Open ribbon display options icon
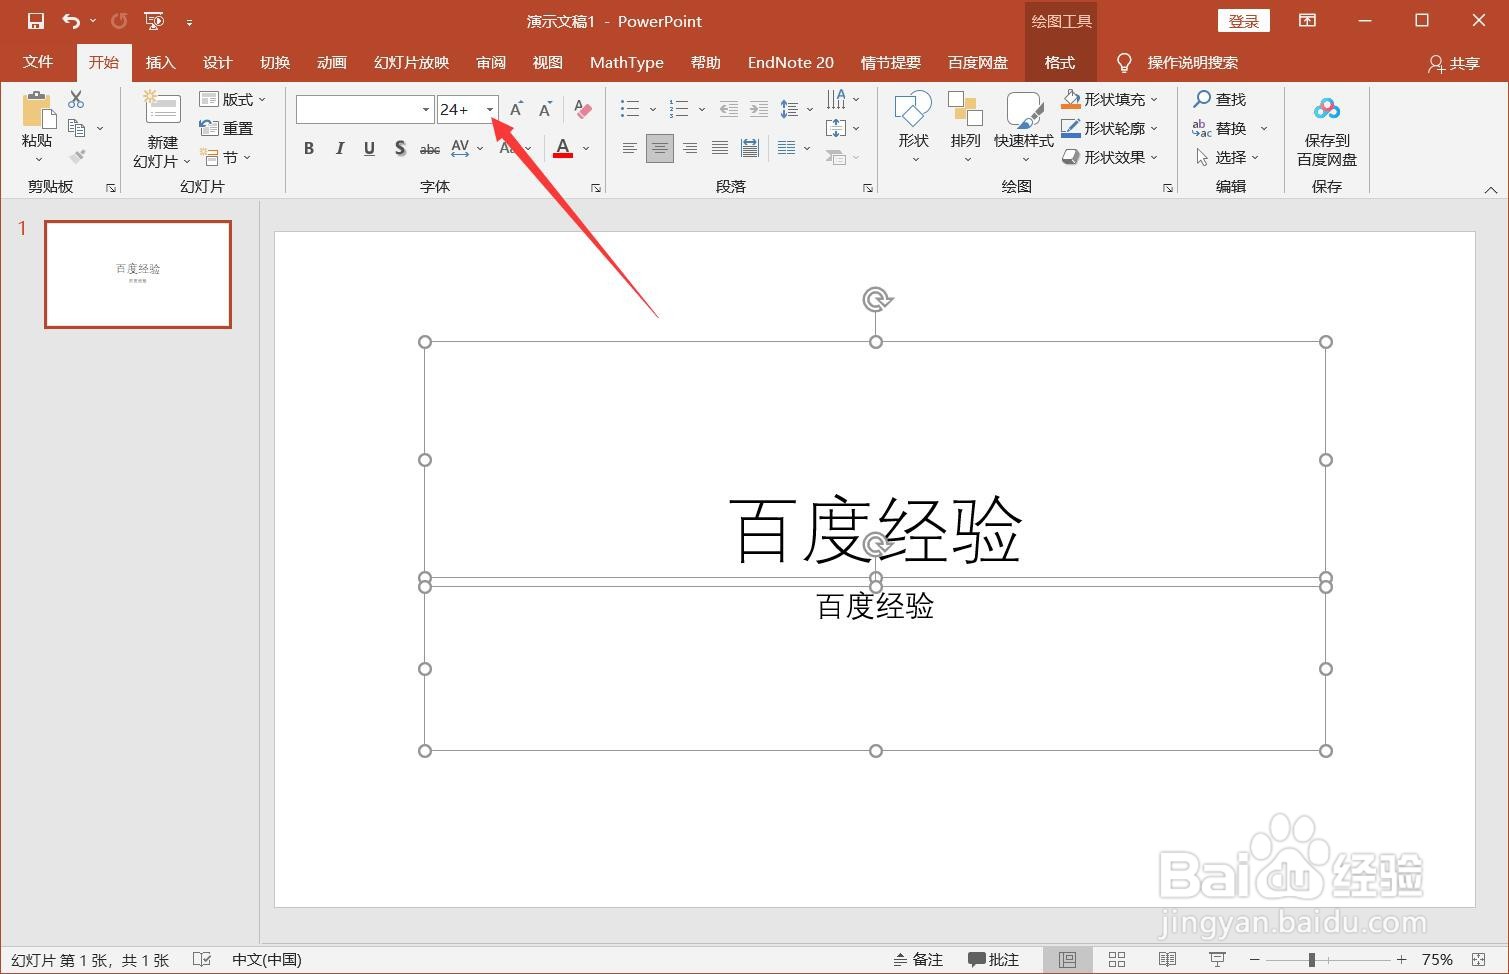The image size is (1509, 974). click(x=1307, y=21)
